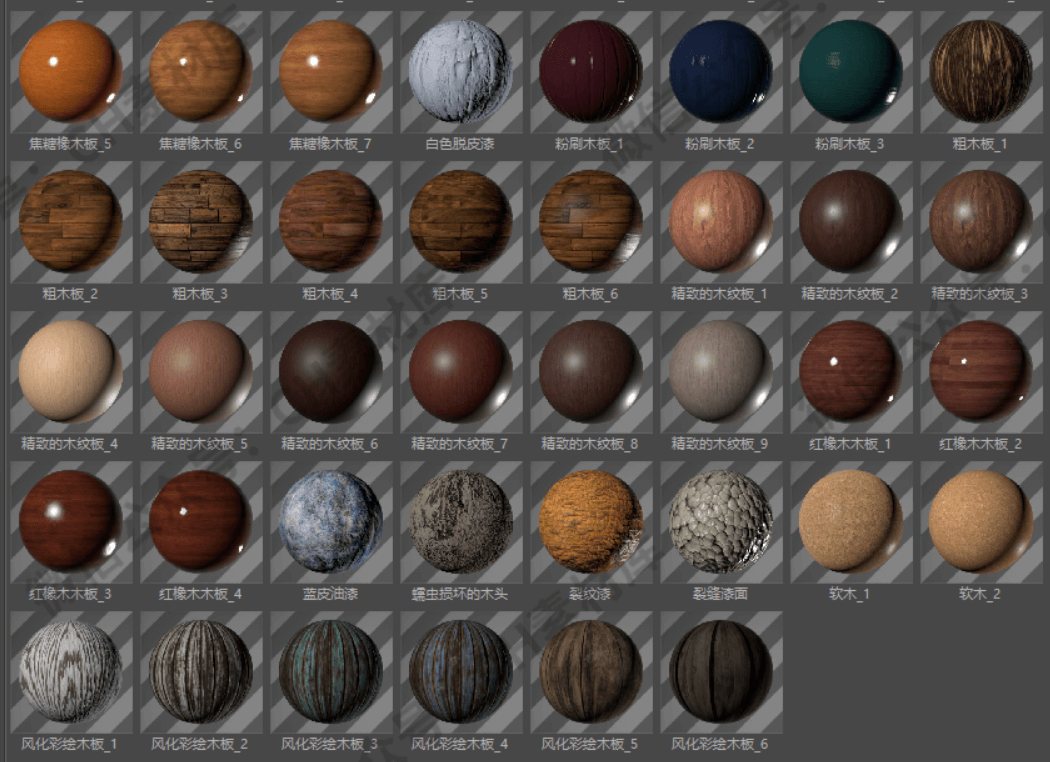Screen dimensions: 1050x762
Task: Choose the dark 风化彩绘木板_6 material thumbnail
Action: point(720,671)
